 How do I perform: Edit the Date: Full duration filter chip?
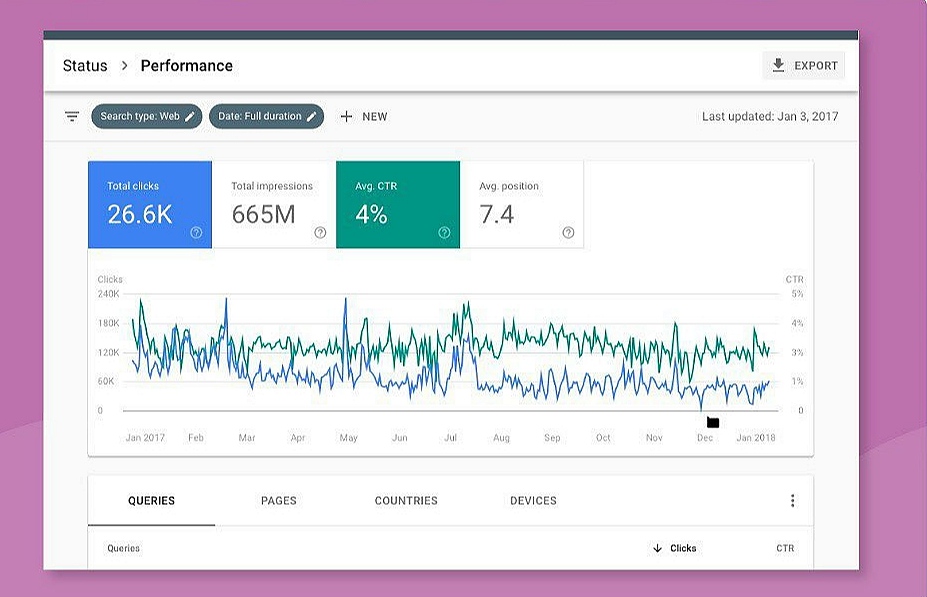pyautogui.click(x=267, y=116)
